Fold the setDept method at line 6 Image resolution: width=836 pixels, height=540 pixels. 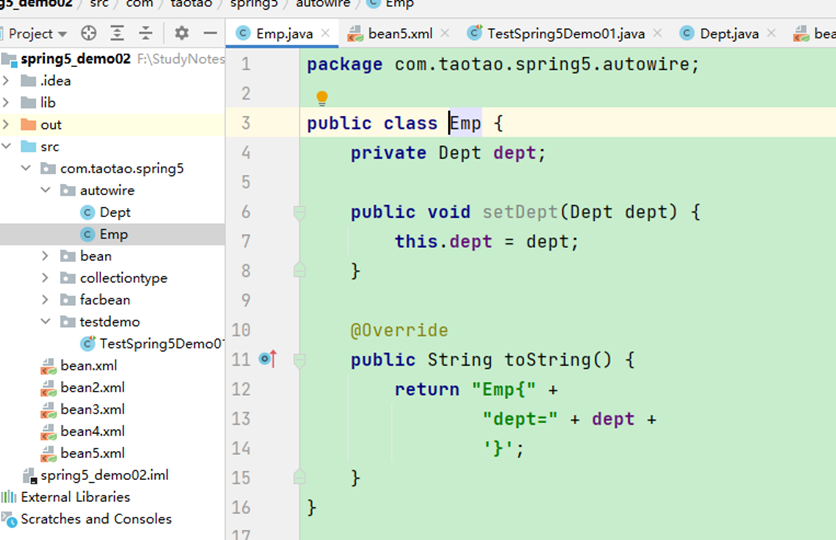click(300, 212)
